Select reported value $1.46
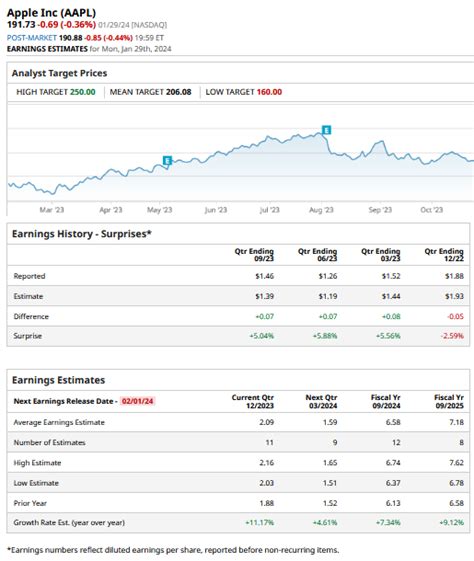Screen dimensions: 474x561 [265, 276]
